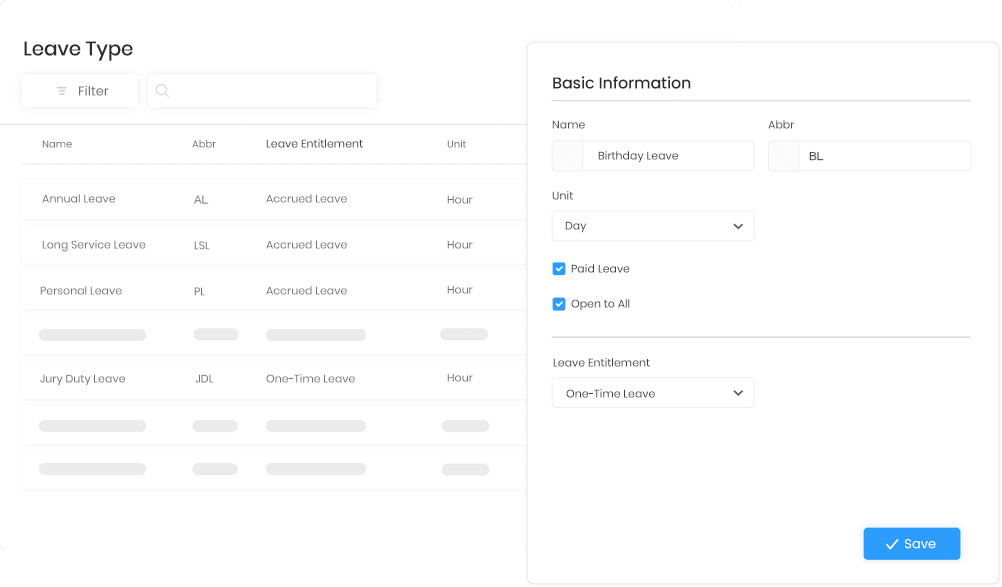
Task: Click Accrued Leave in Personal Leave row
Action: [x=307, y=291]
